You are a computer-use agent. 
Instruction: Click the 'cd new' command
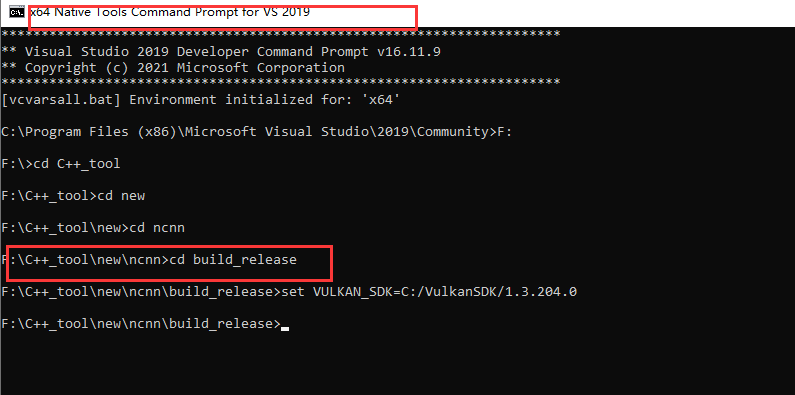pos(121,196)
